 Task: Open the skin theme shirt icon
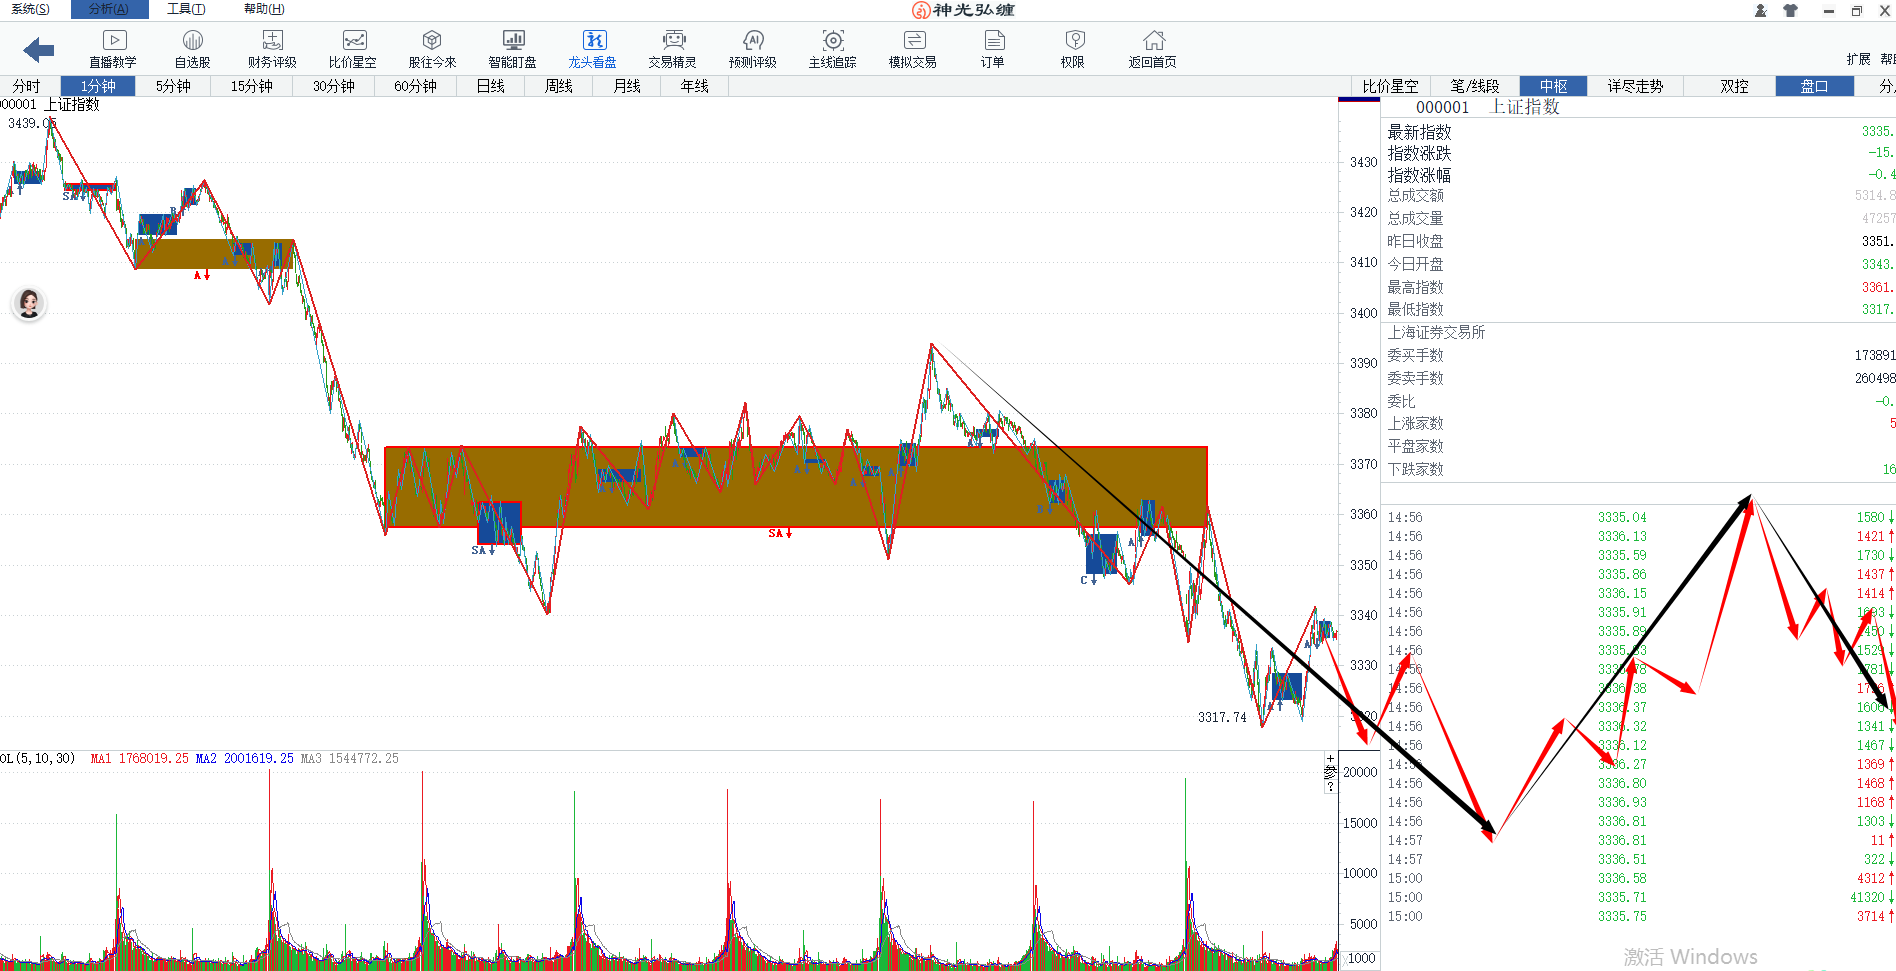(1790, 10)
